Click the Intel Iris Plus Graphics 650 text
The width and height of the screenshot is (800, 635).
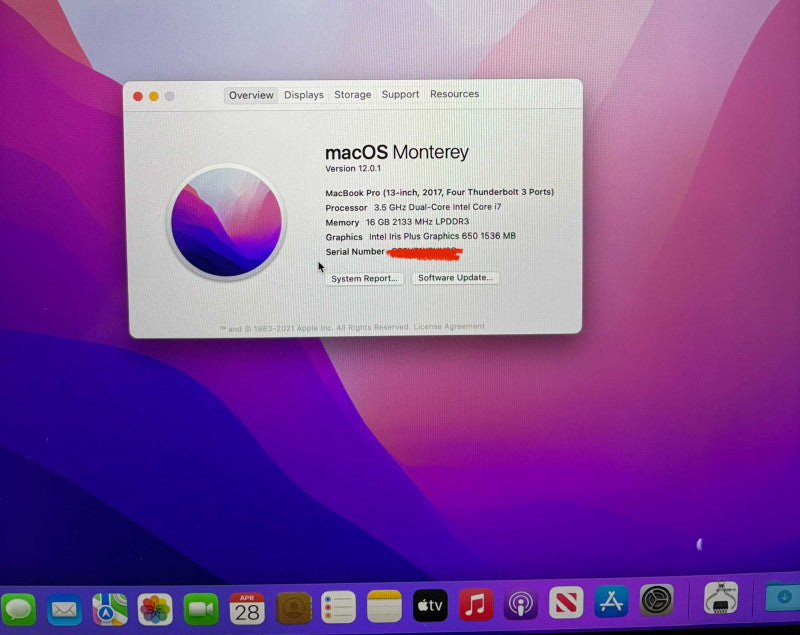pos(442,236)
